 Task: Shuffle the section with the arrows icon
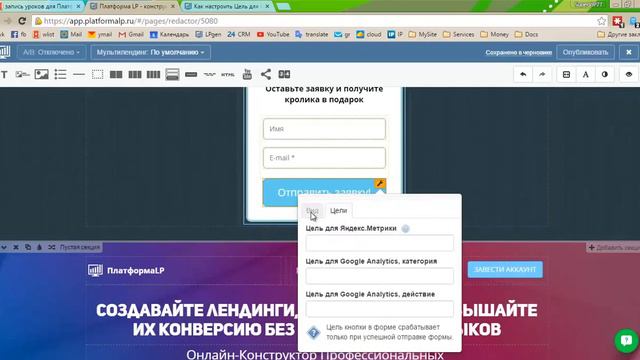(x=51, y=247)
